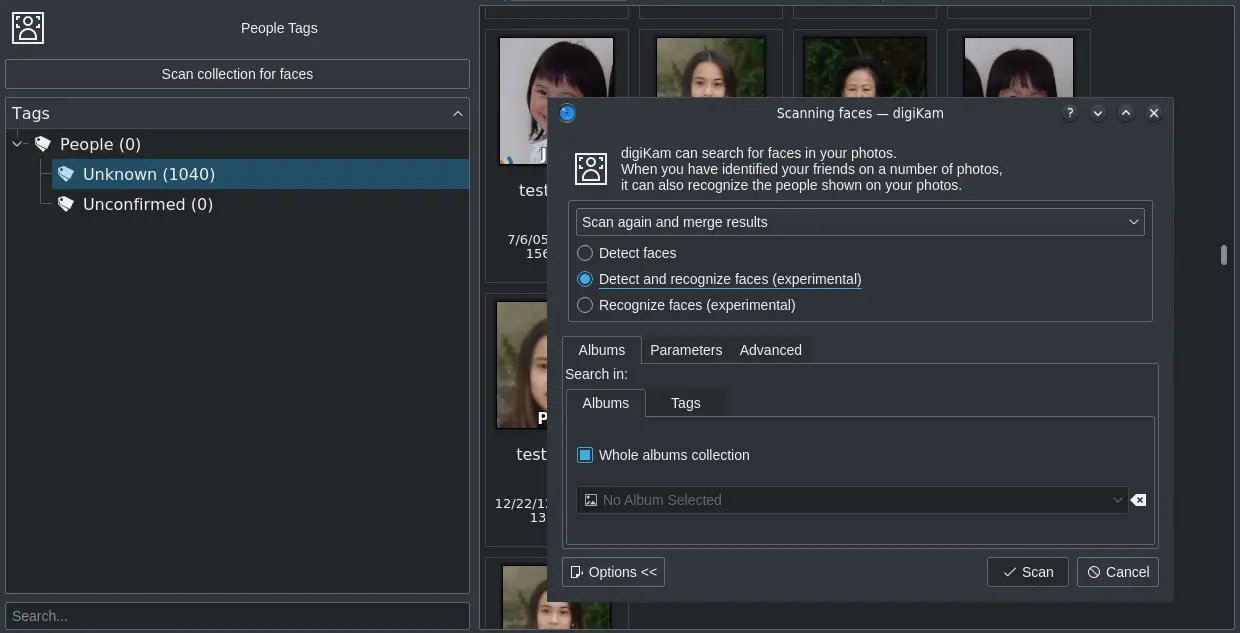Click the tag icon beside Unknown (1040)
The image size is (1240, 633).
pyautogui.click(x=66, y=173)
